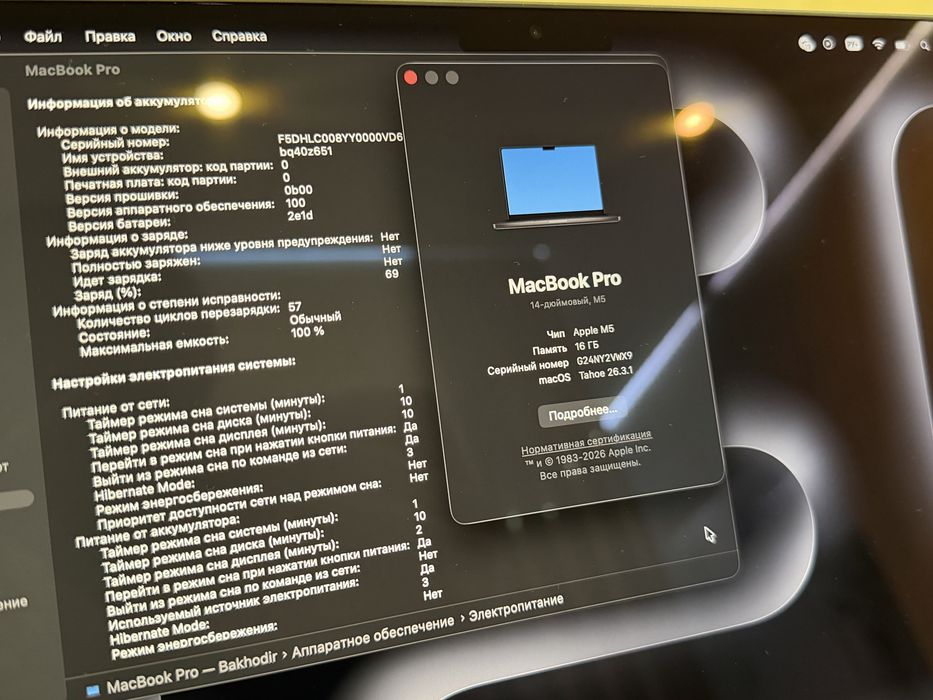Screen dimensions: 933x700
Task: Select the condition value Обычный
Action: [315, 317]
